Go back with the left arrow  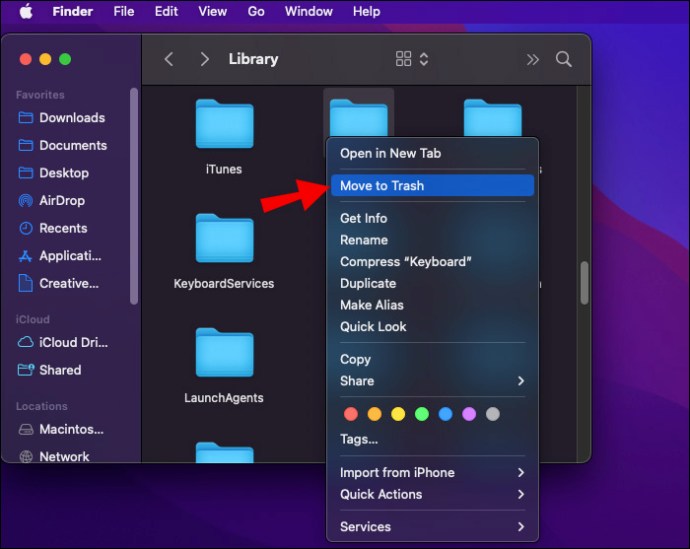tap(169, 59)
